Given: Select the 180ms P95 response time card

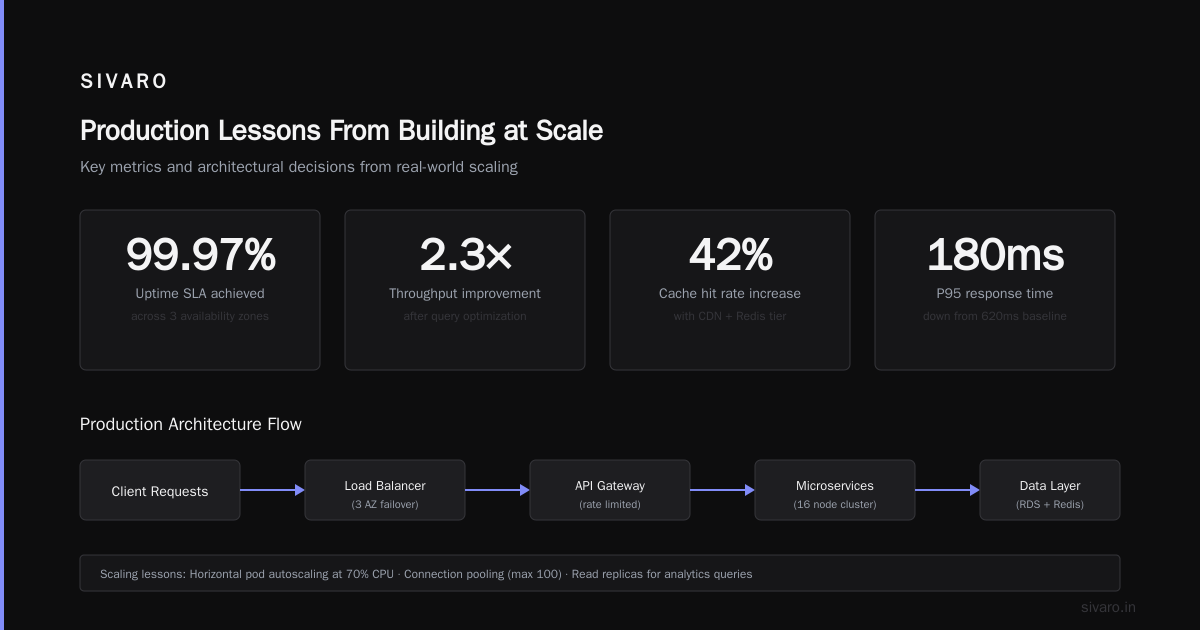Looking at the screenshot, I should tap(995, 290).
